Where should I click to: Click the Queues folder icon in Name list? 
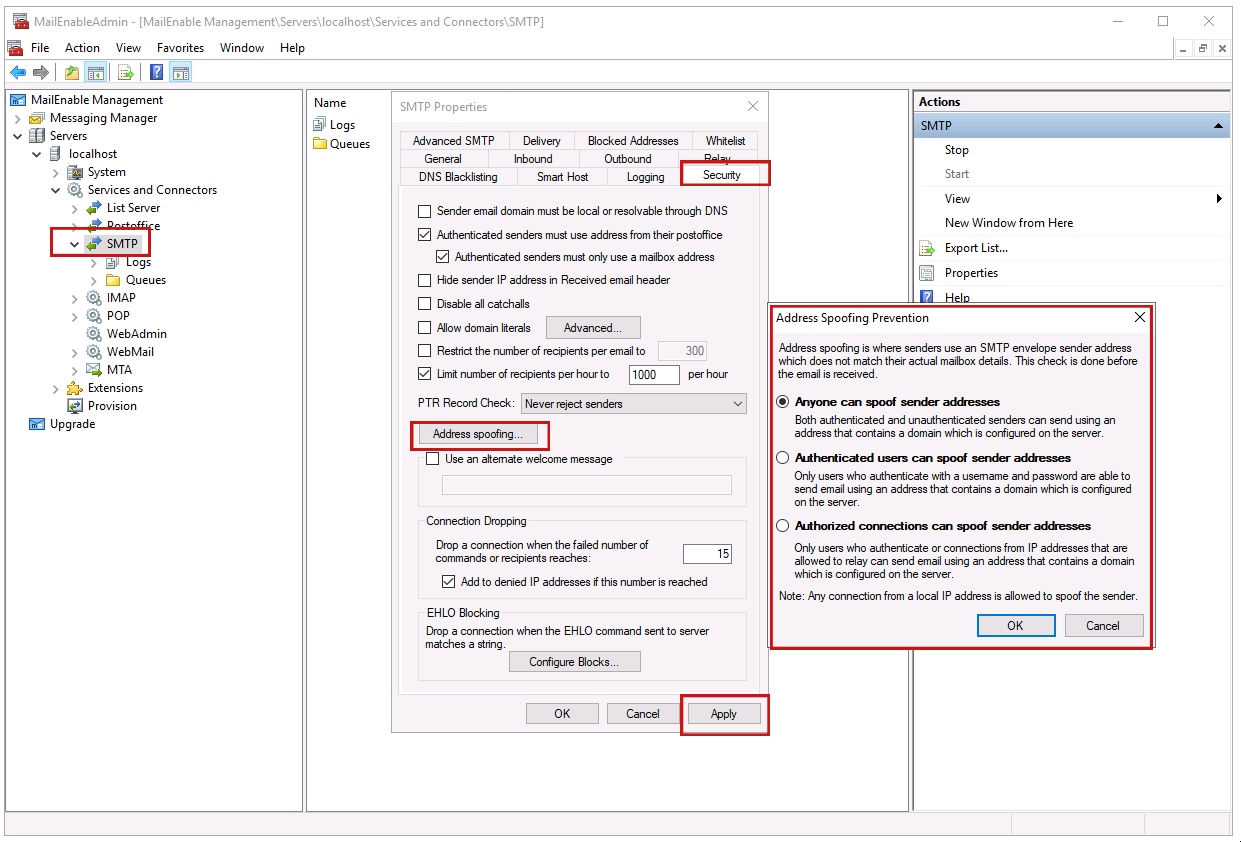pyautogui.click(x=320, y=144)
